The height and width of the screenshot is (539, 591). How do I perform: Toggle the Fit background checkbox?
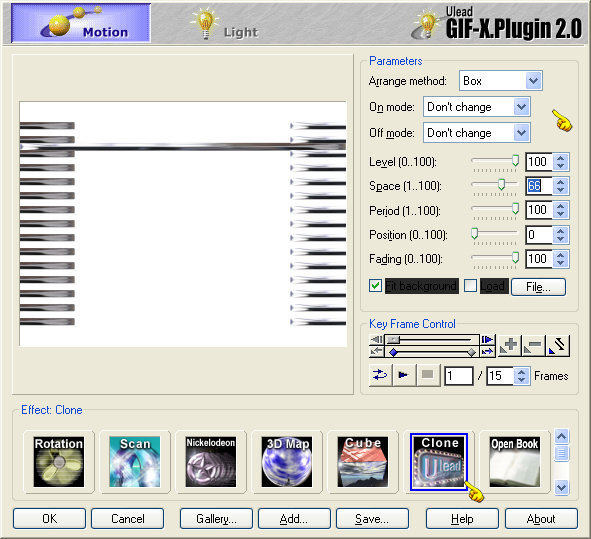[375, 286]
